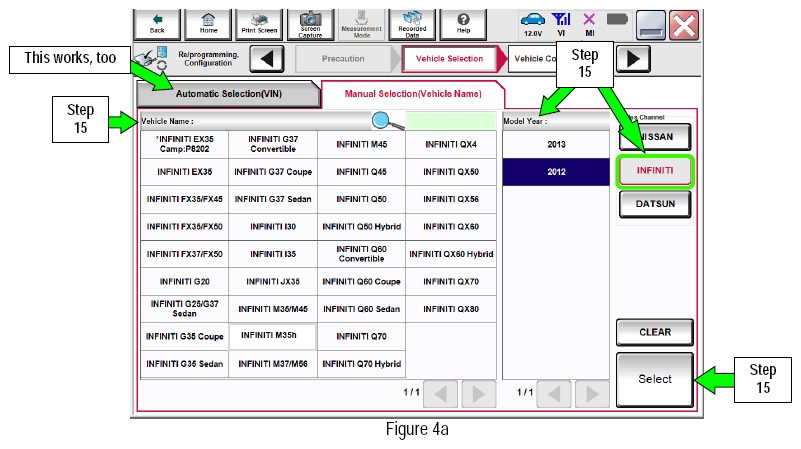Open Measurement Mode icon
The image size is (801, 449).
361,24
